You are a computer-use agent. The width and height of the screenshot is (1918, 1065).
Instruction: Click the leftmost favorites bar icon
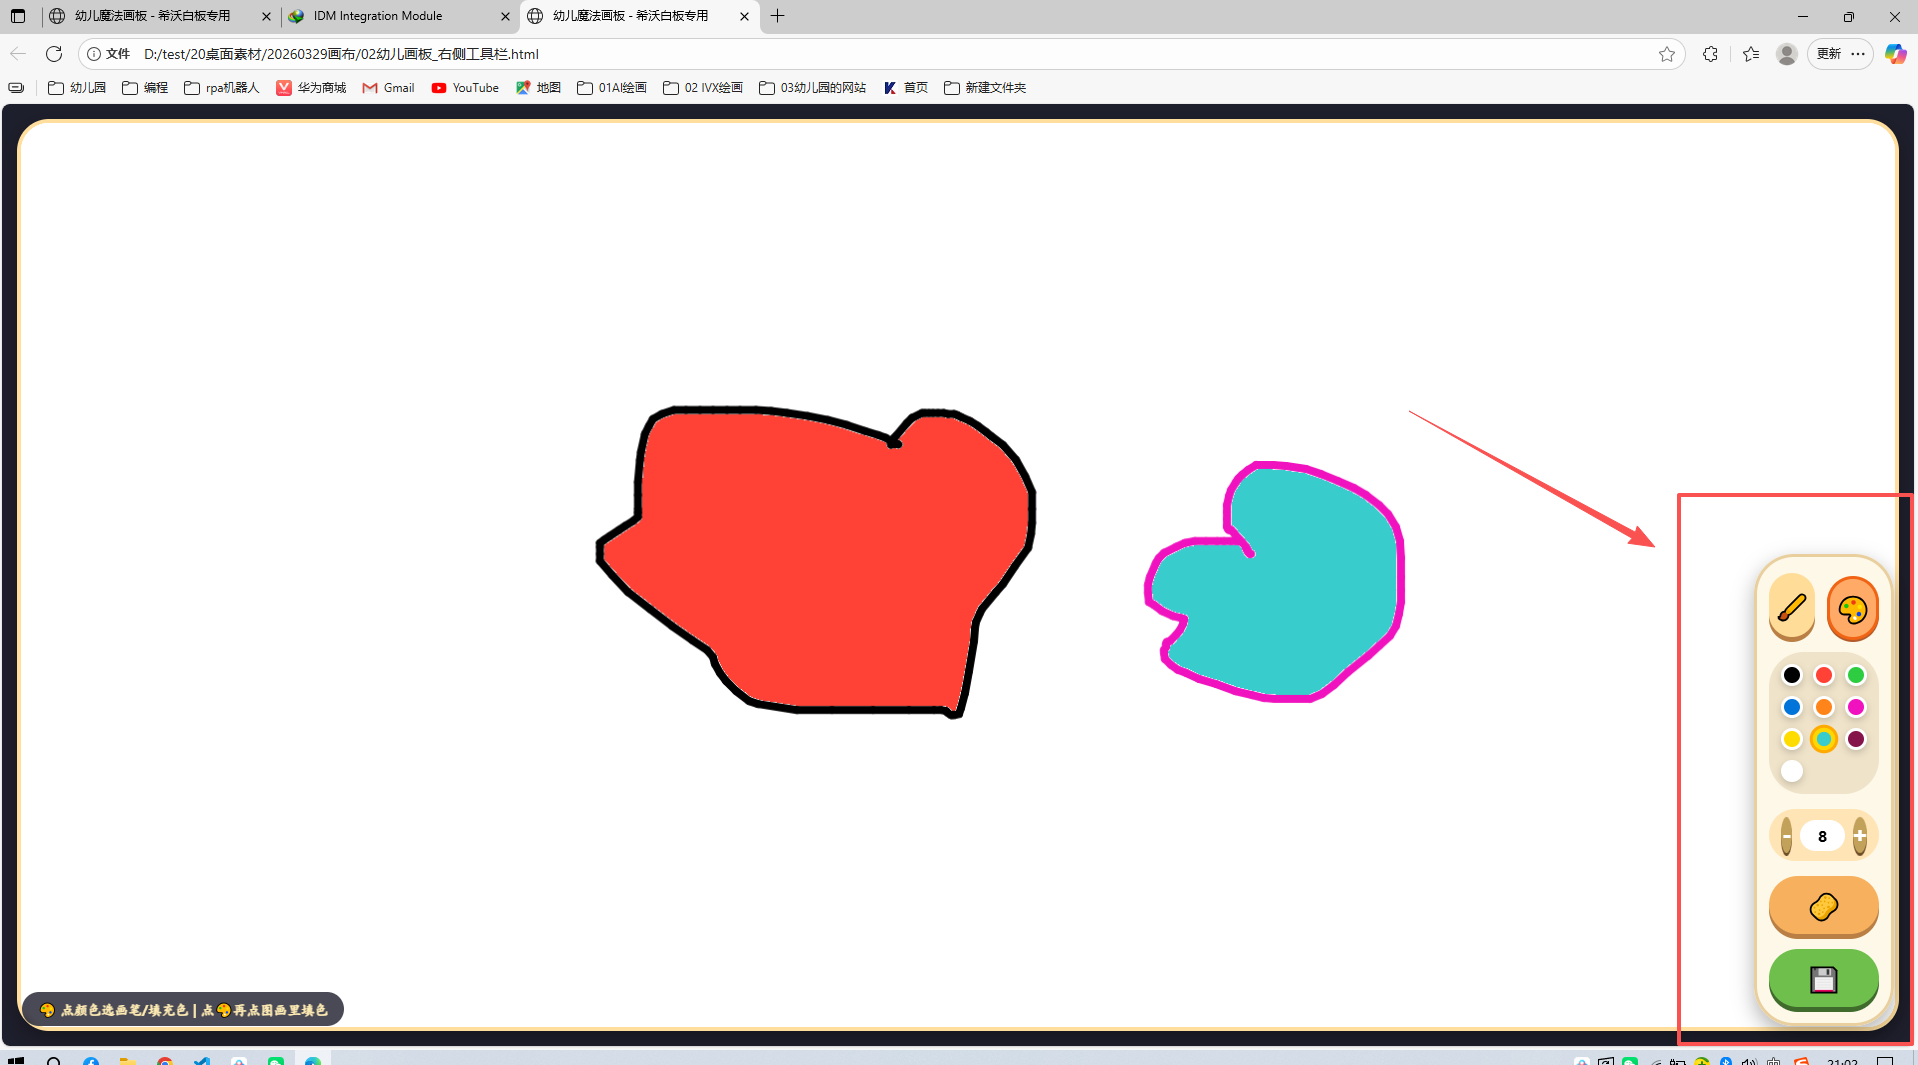point(16,88)
